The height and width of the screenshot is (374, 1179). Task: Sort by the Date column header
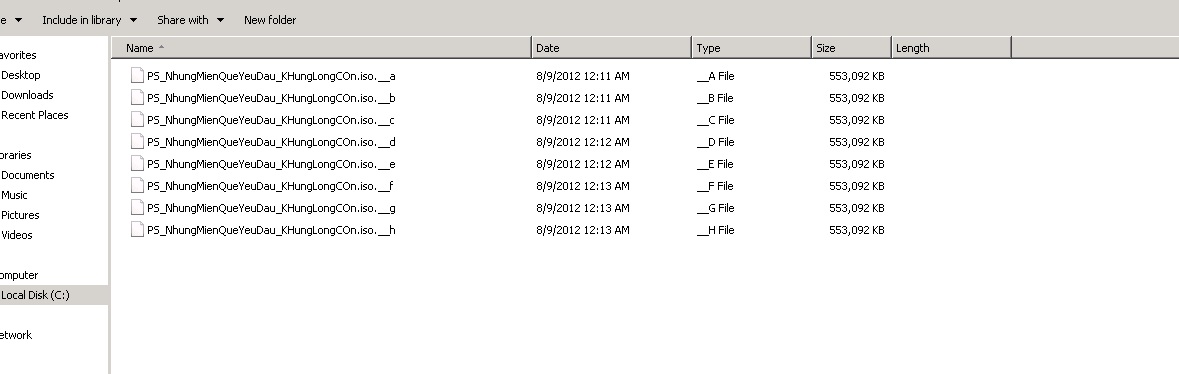(x=611, y=47)
